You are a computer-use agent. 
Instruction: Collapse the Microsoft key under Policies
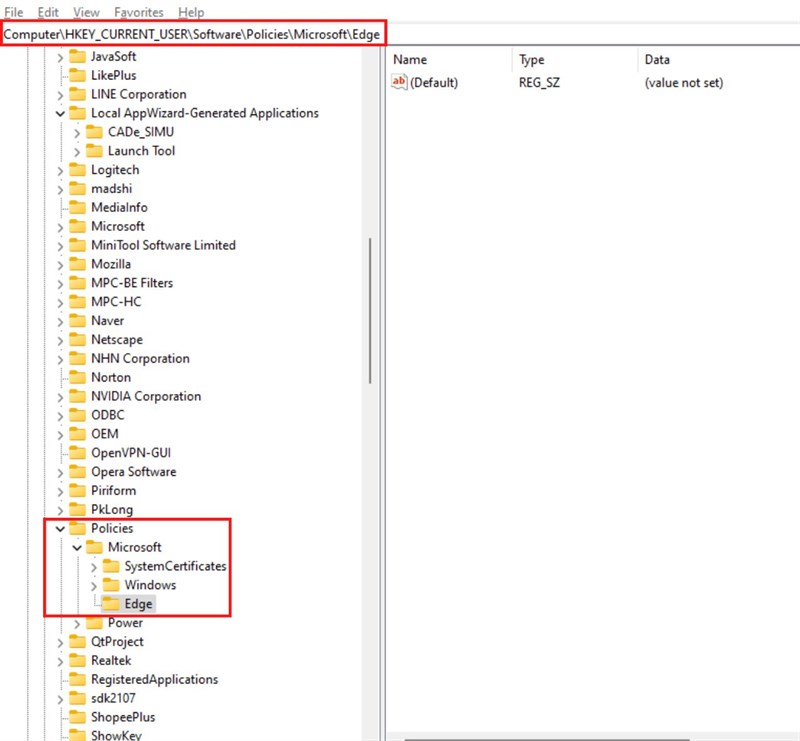coord(77,548)
